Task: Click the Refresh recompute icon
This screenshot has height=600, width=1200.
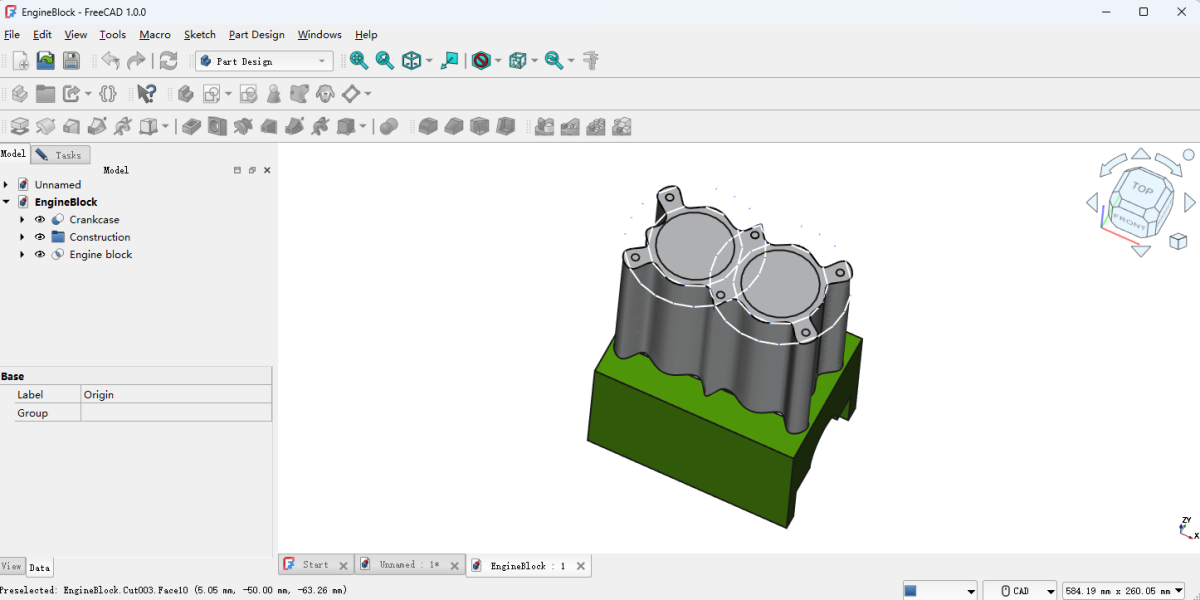Action: [x=168, y=61]
